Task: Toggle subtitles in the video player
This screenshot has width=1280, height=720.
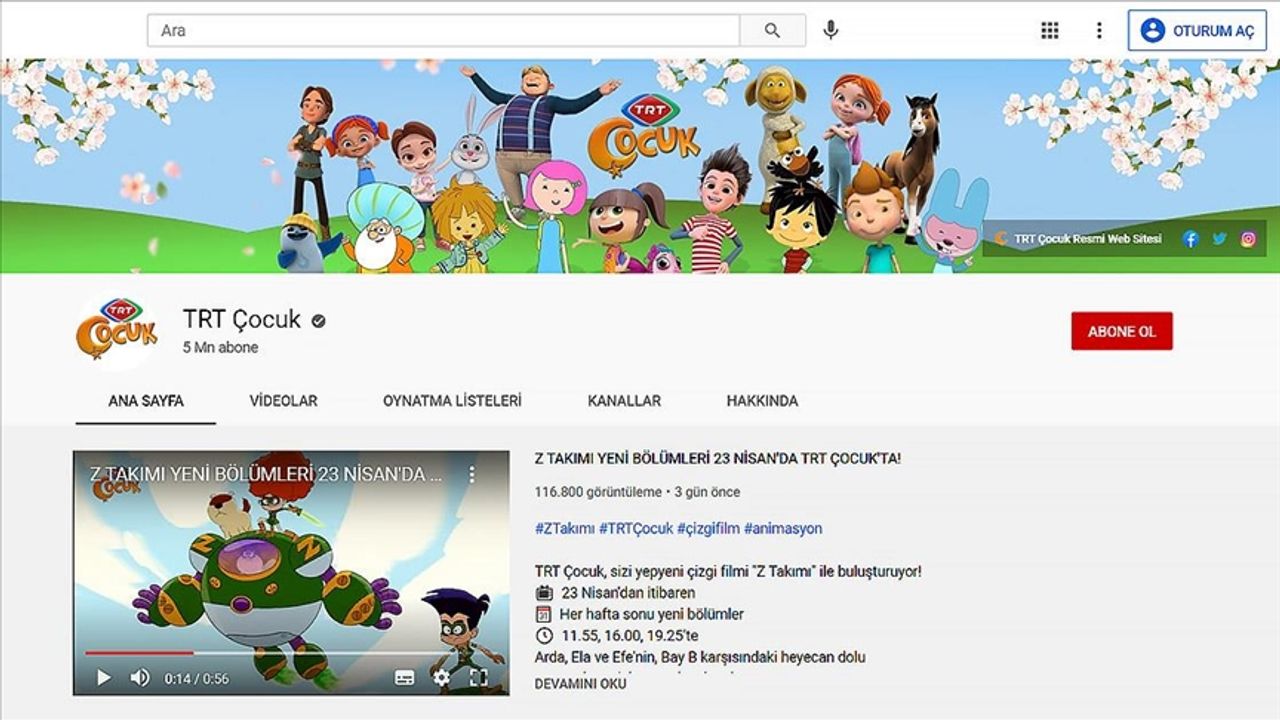Action: point(404,678)
